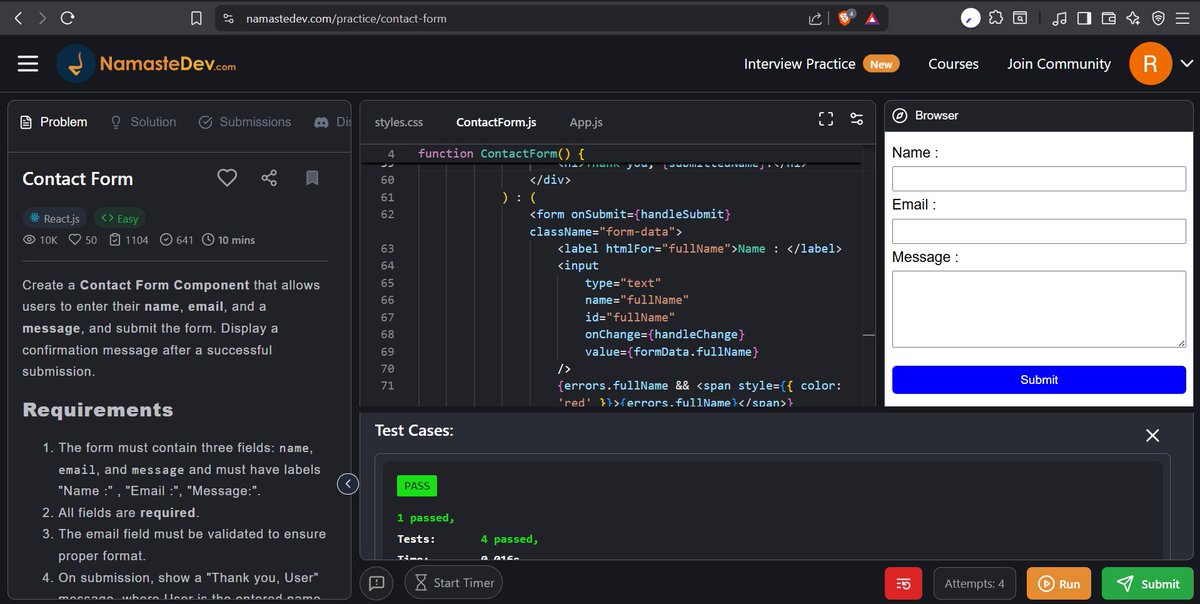
Task: Open the styles.css file tab
Action: (399, 122)
